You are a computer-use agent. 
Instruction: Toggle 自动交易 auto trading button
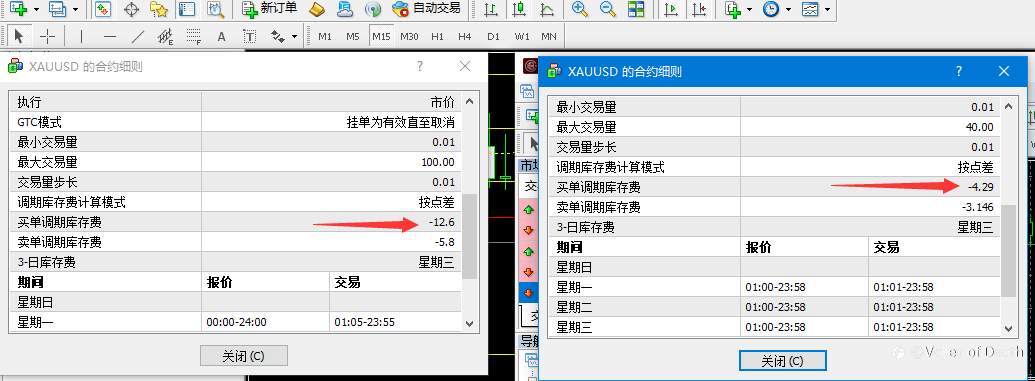[426, 9]
